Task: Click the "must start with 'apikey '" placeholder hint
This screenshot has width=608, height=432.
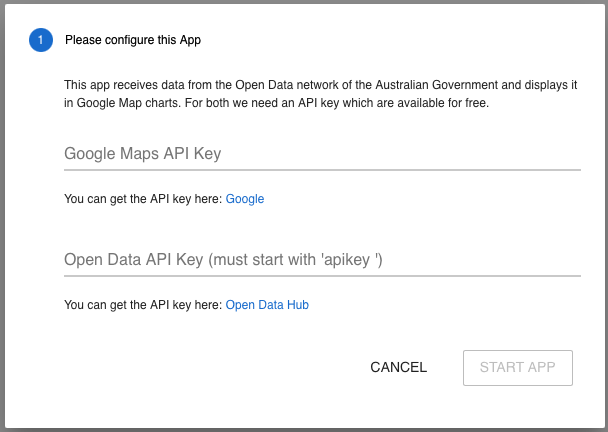Action: tap(296, 260)
